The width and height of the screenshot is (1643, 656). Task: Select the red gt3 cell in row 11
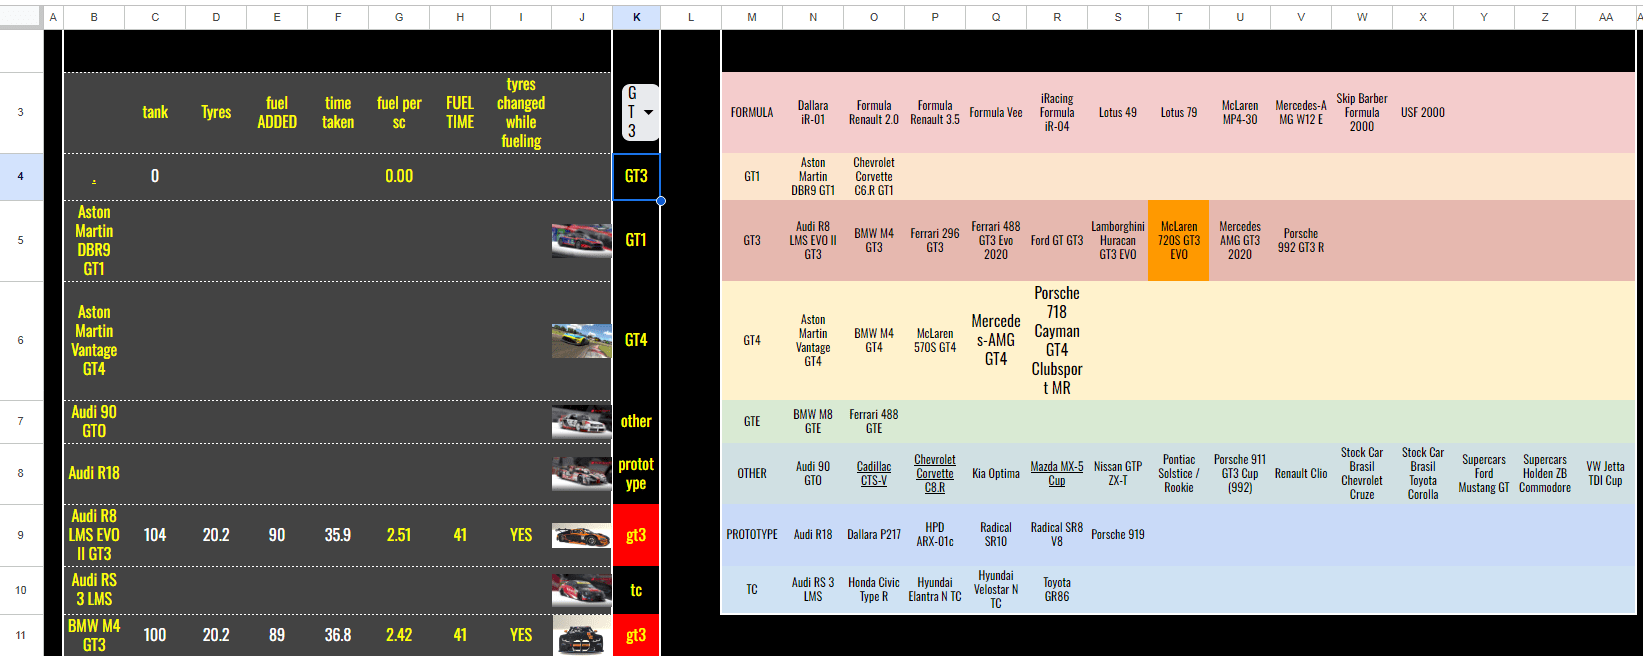[636, 635]
